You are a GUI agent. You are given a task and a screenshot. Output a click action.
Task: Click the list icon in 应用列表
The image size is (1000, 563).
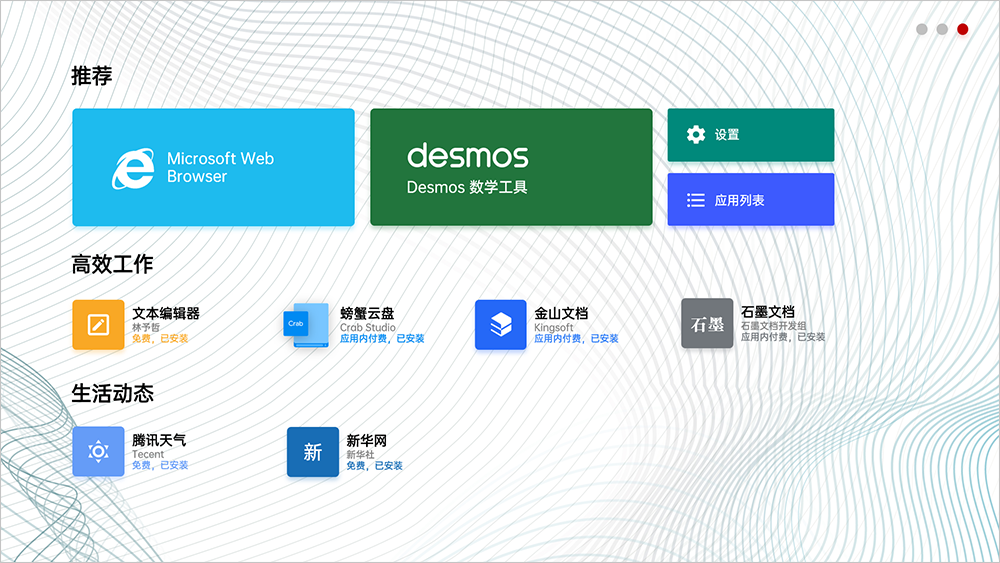tap(696, 200)
